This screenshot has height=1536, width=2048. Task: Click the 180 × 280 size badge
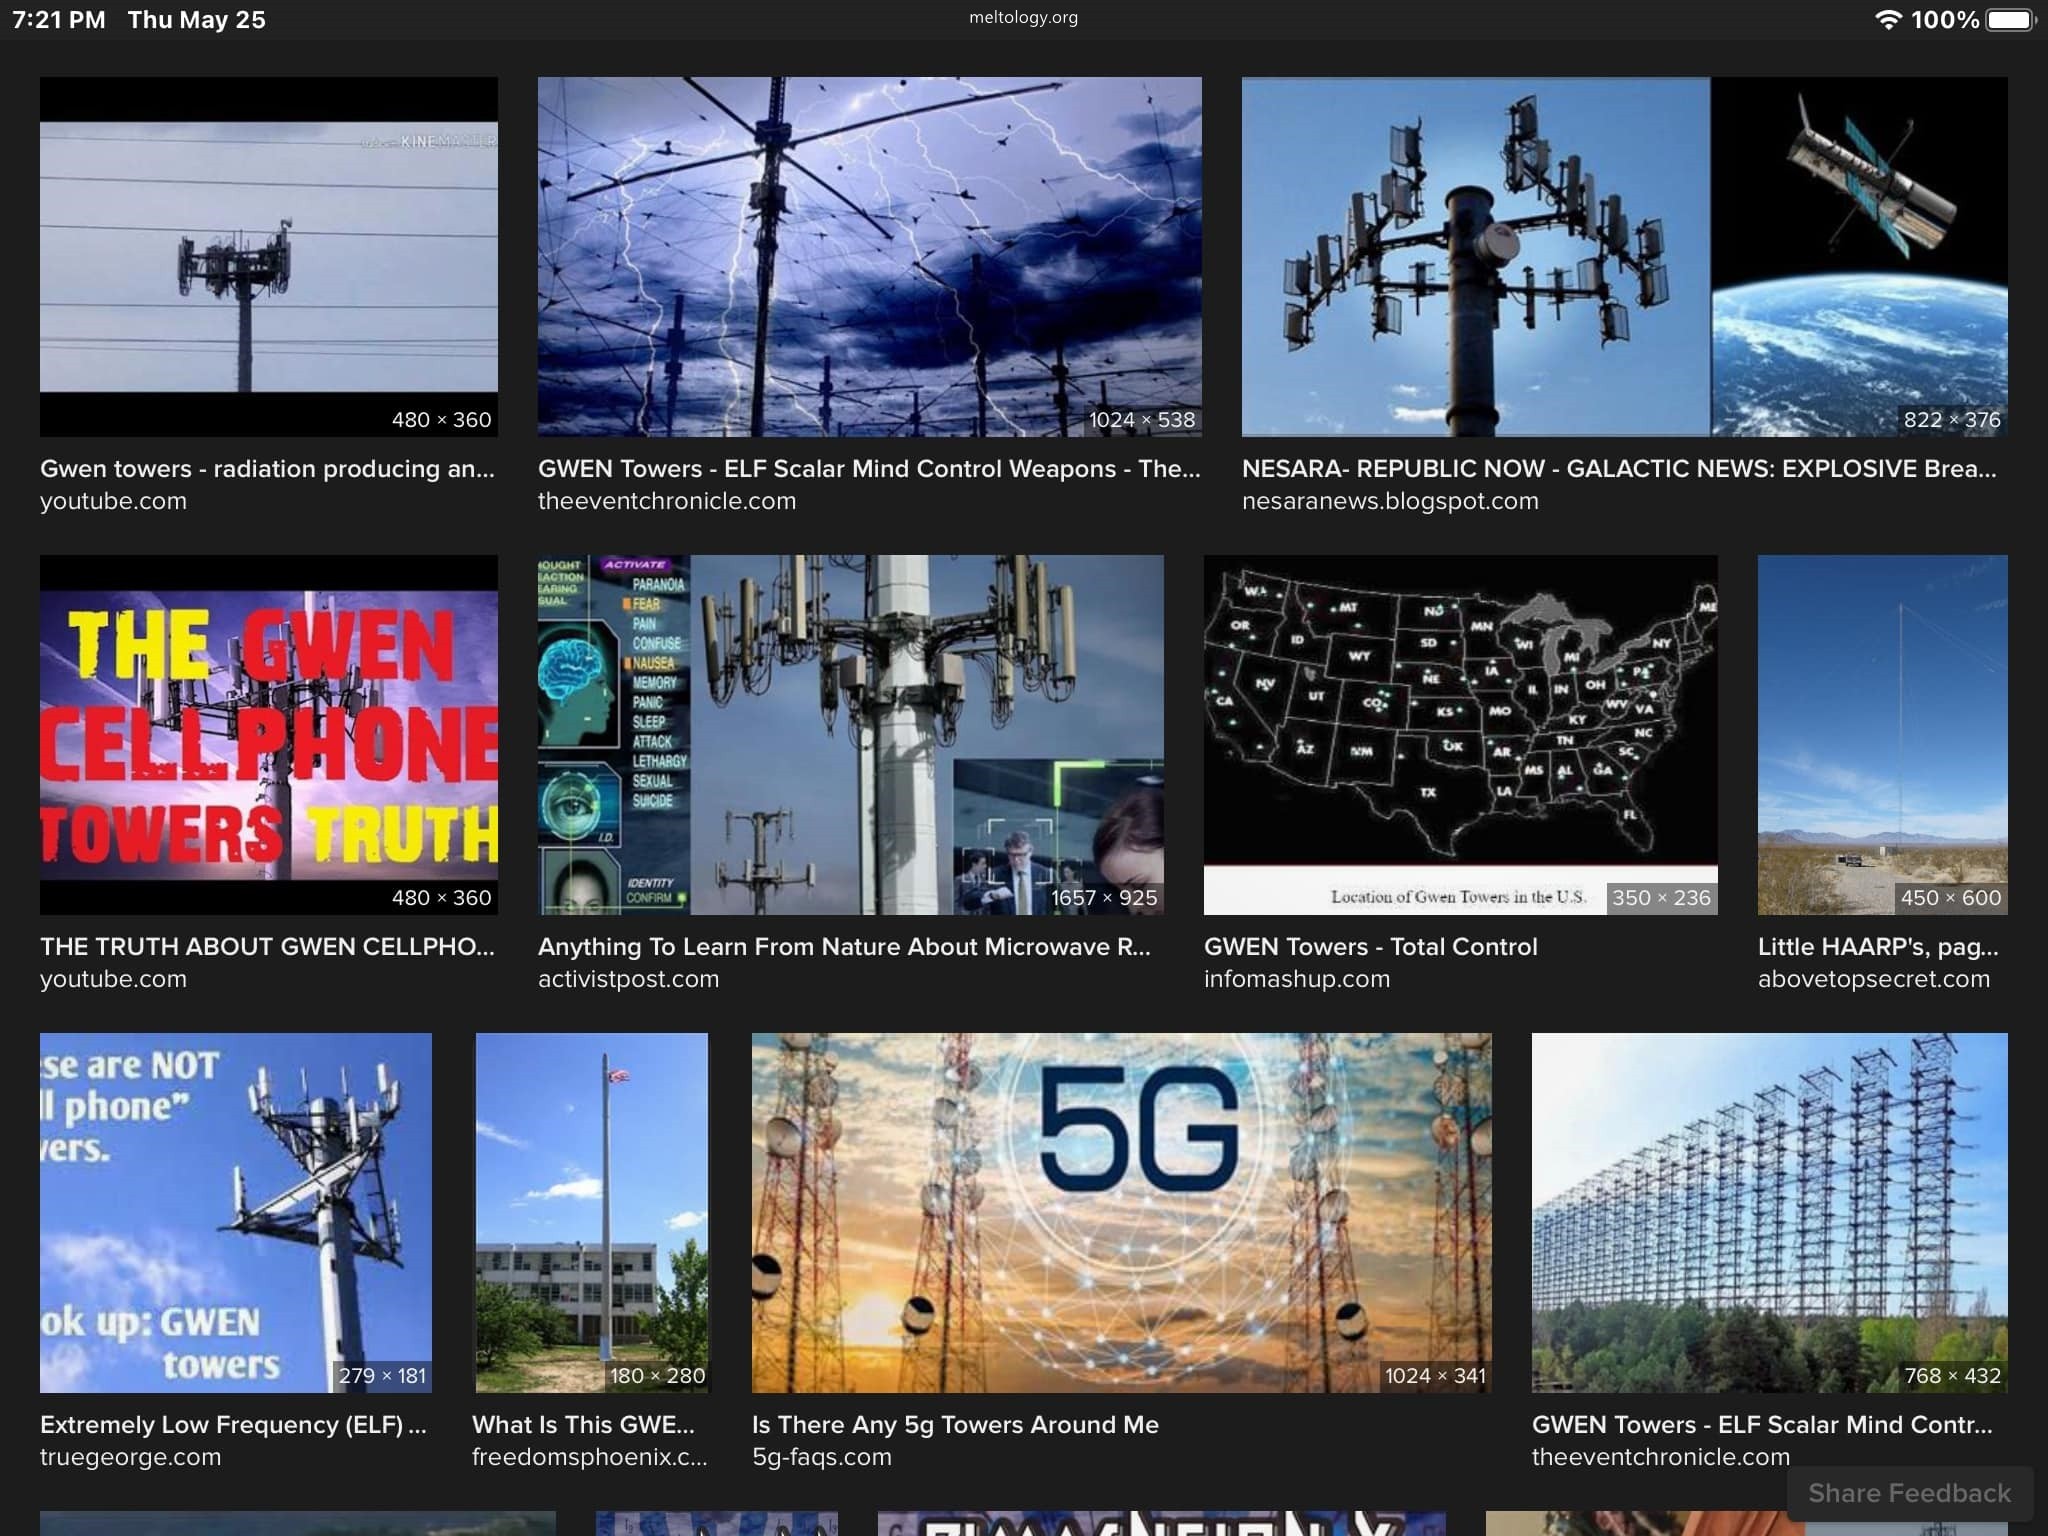pos(658,1376)
